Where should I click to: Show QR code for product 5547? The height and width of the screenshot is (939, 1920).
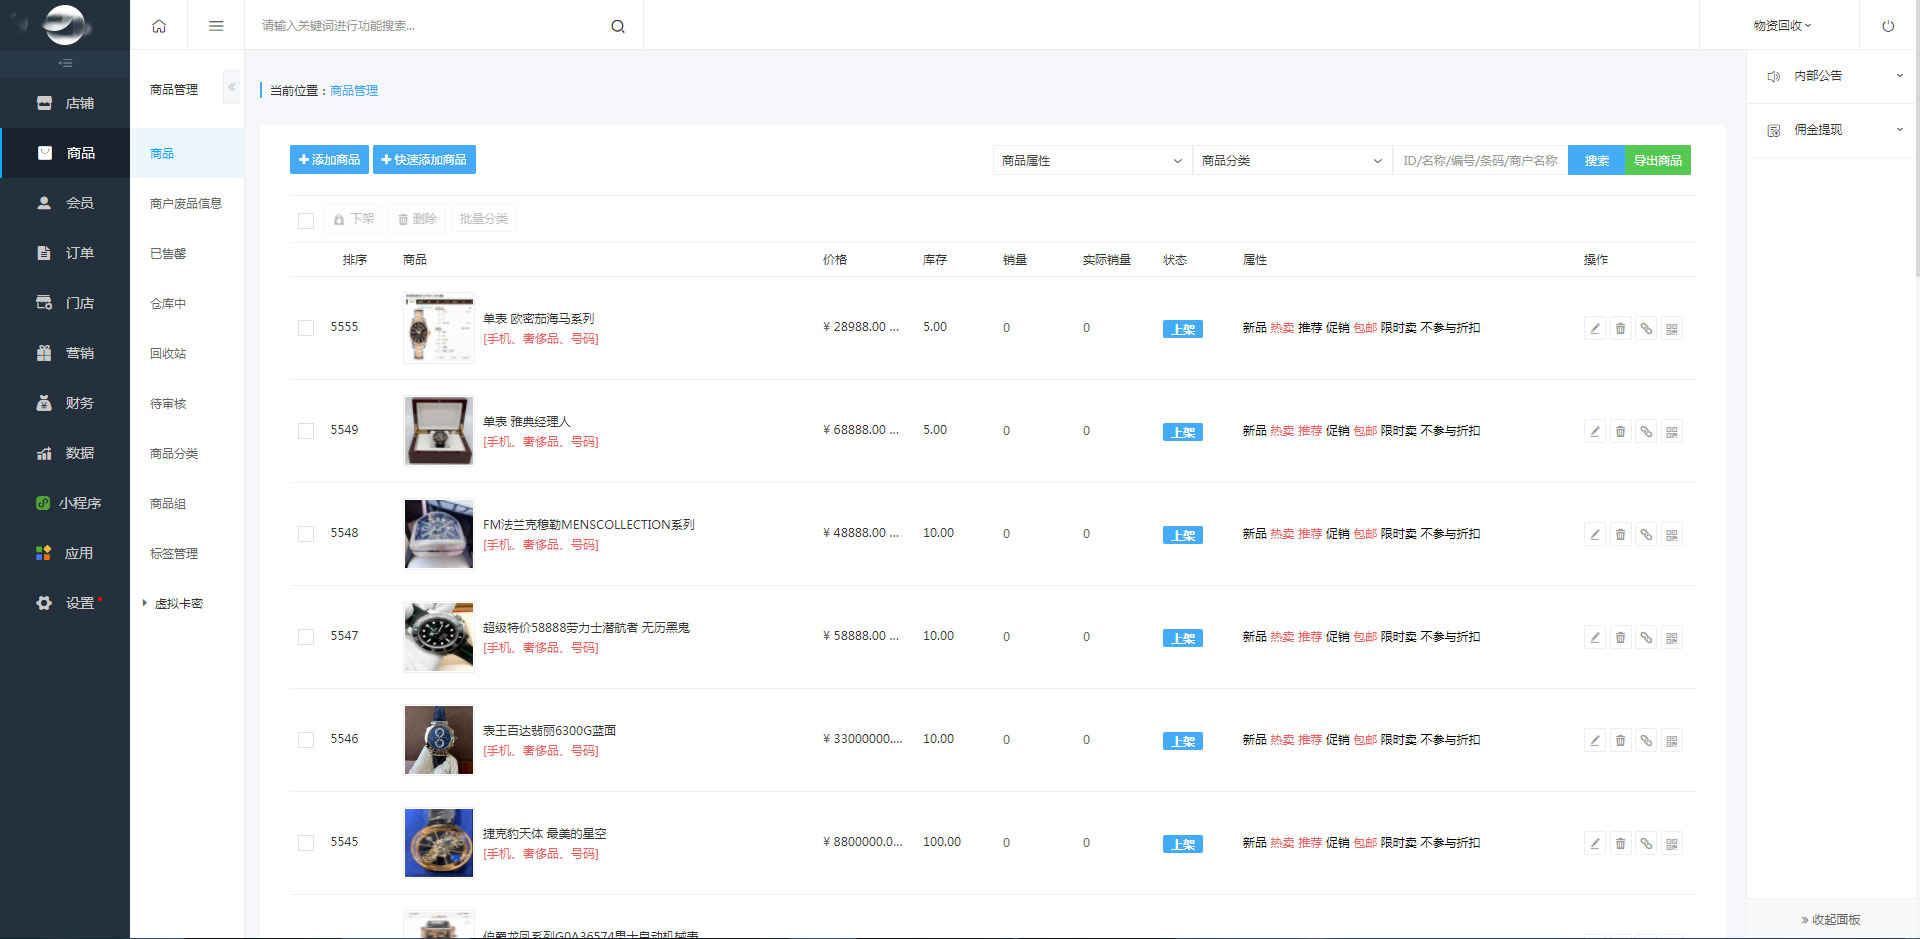click(x=1671, y=637)
